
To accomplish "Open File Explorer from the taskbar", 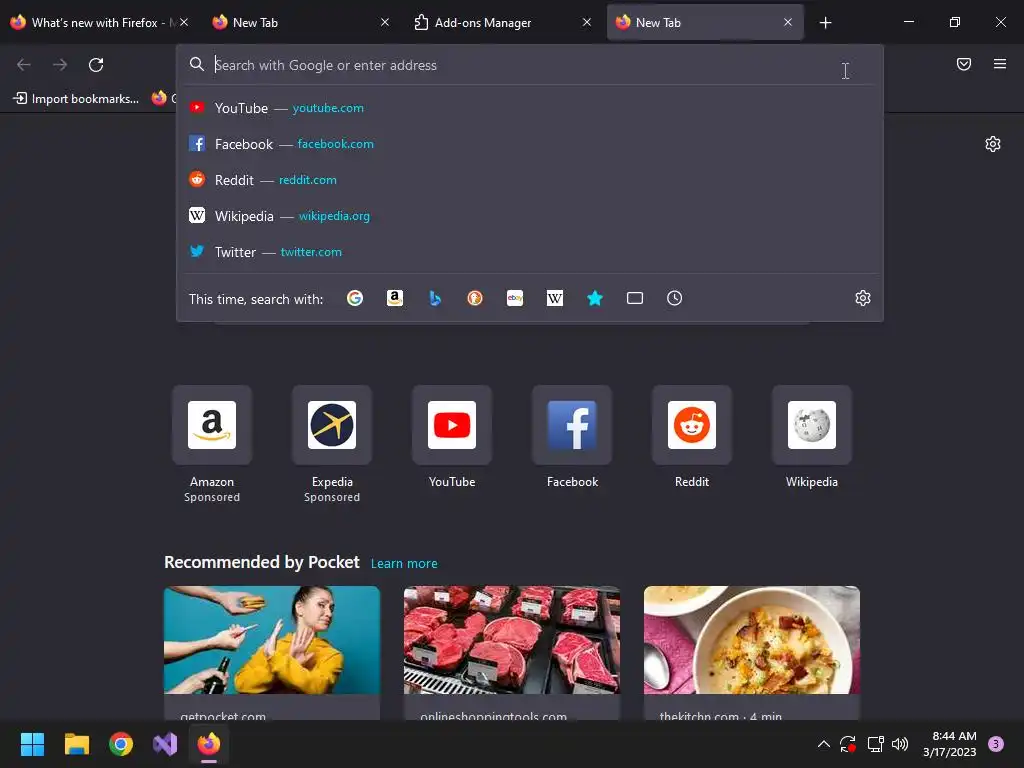I will (x=76, y=744).
